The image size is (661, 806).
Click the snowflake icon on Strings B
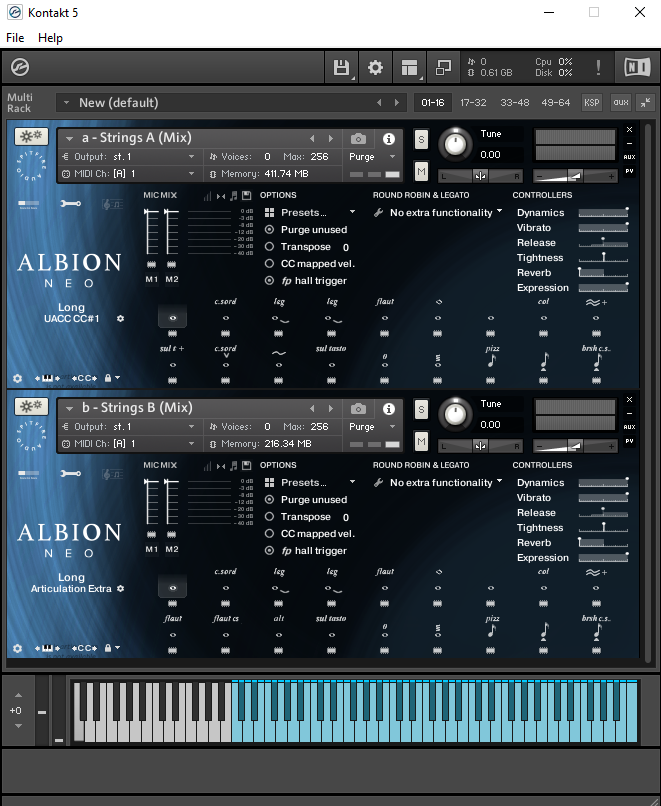click(31, 406)
